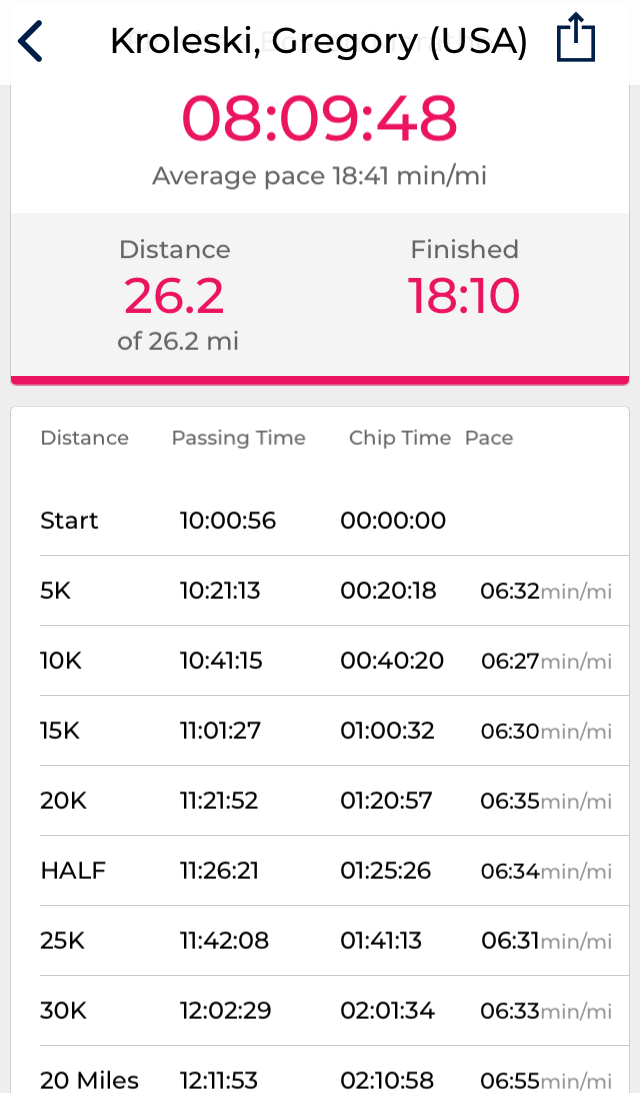Viewport: 640px width, 1093px height.
Task: Select the 25K split row
Action: coord(320,941)
